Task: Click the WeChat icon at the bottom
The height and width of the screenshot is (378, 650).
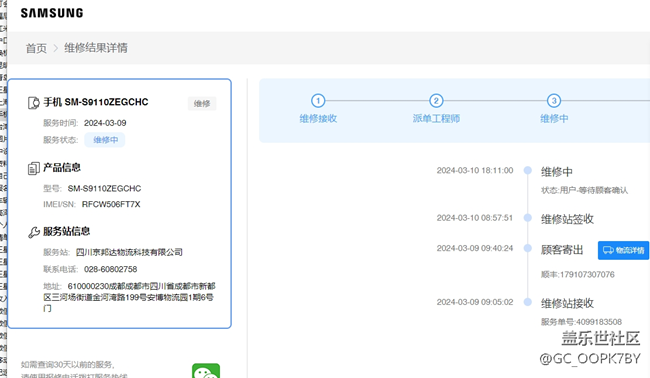Action: pos(206,371)
